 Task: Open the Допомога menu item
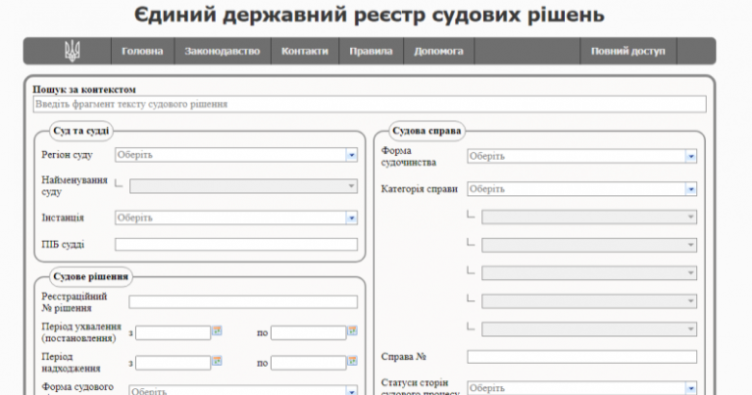(x=439, y=51)
